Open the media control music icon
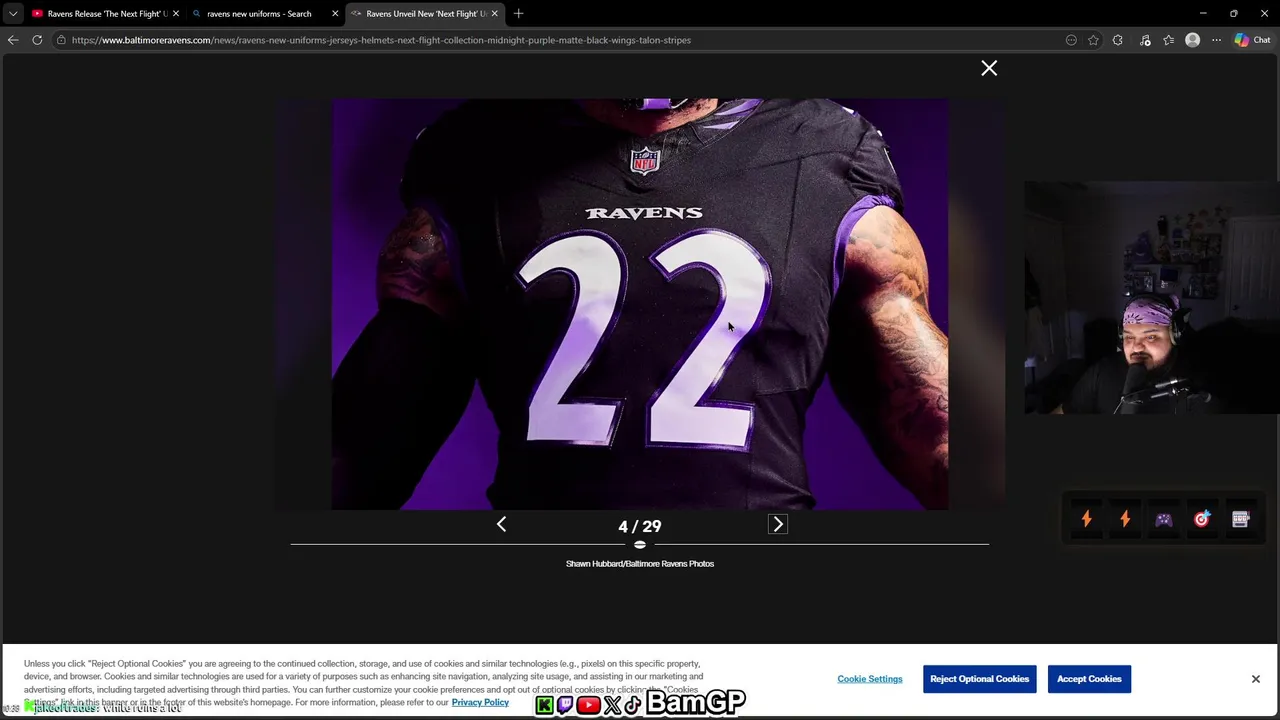1280x720 pixels. [1145, 40]
